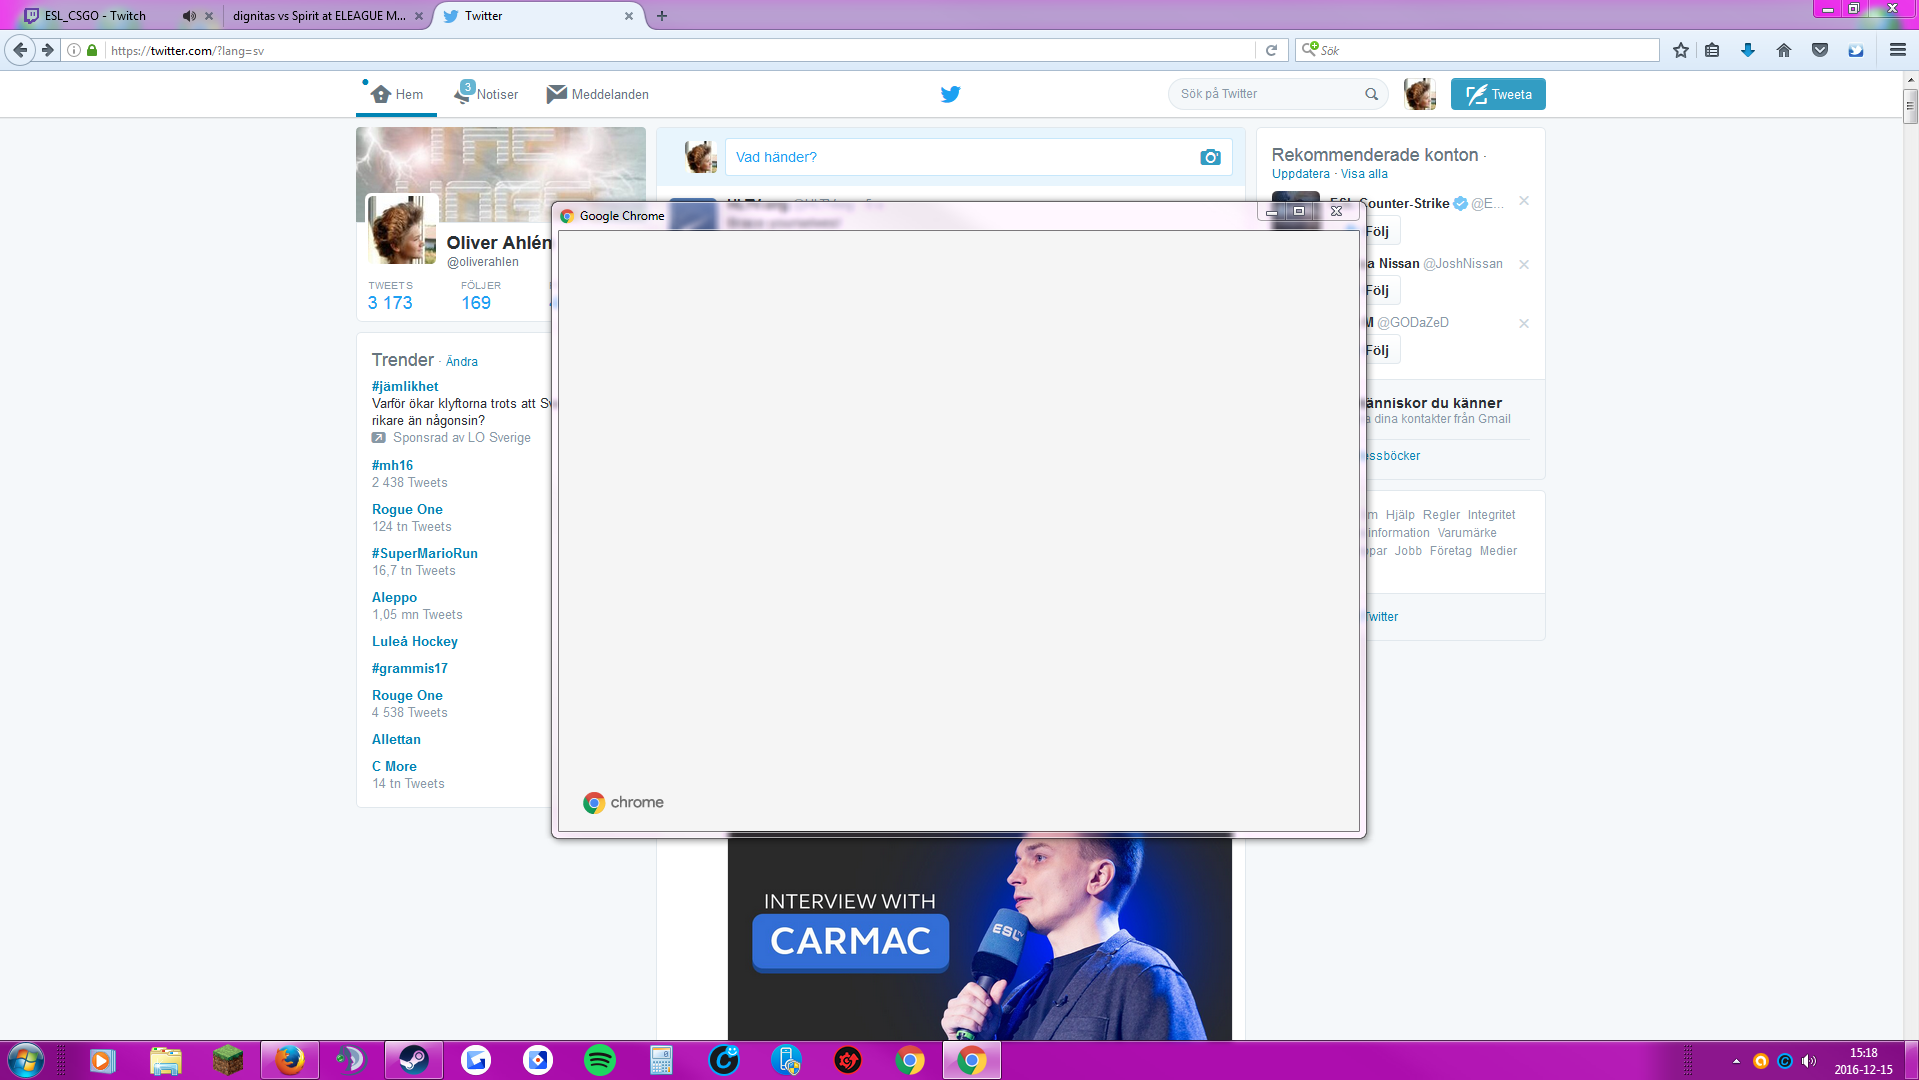The height and width of the screenshot is (1080, 1919).
Task: Open #jämlikhet trend
Action: click(405, 386)
